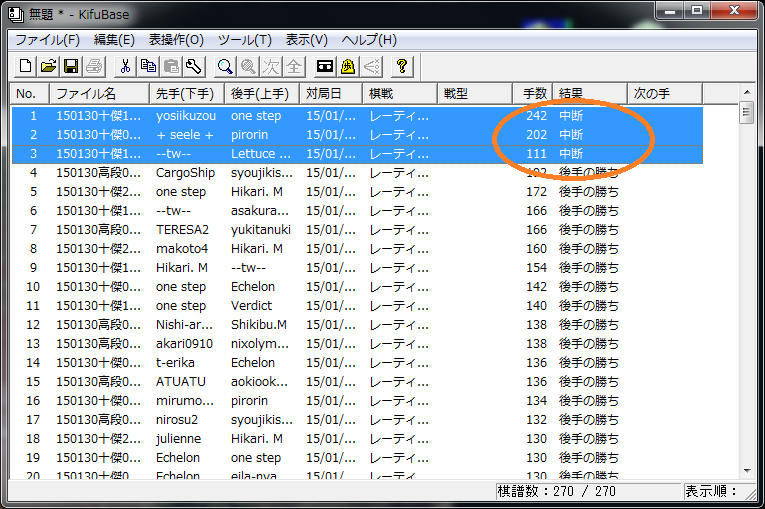Sort by the 結果 column header
This screenshot has height=509, width=765.
[x=590, y=93]
